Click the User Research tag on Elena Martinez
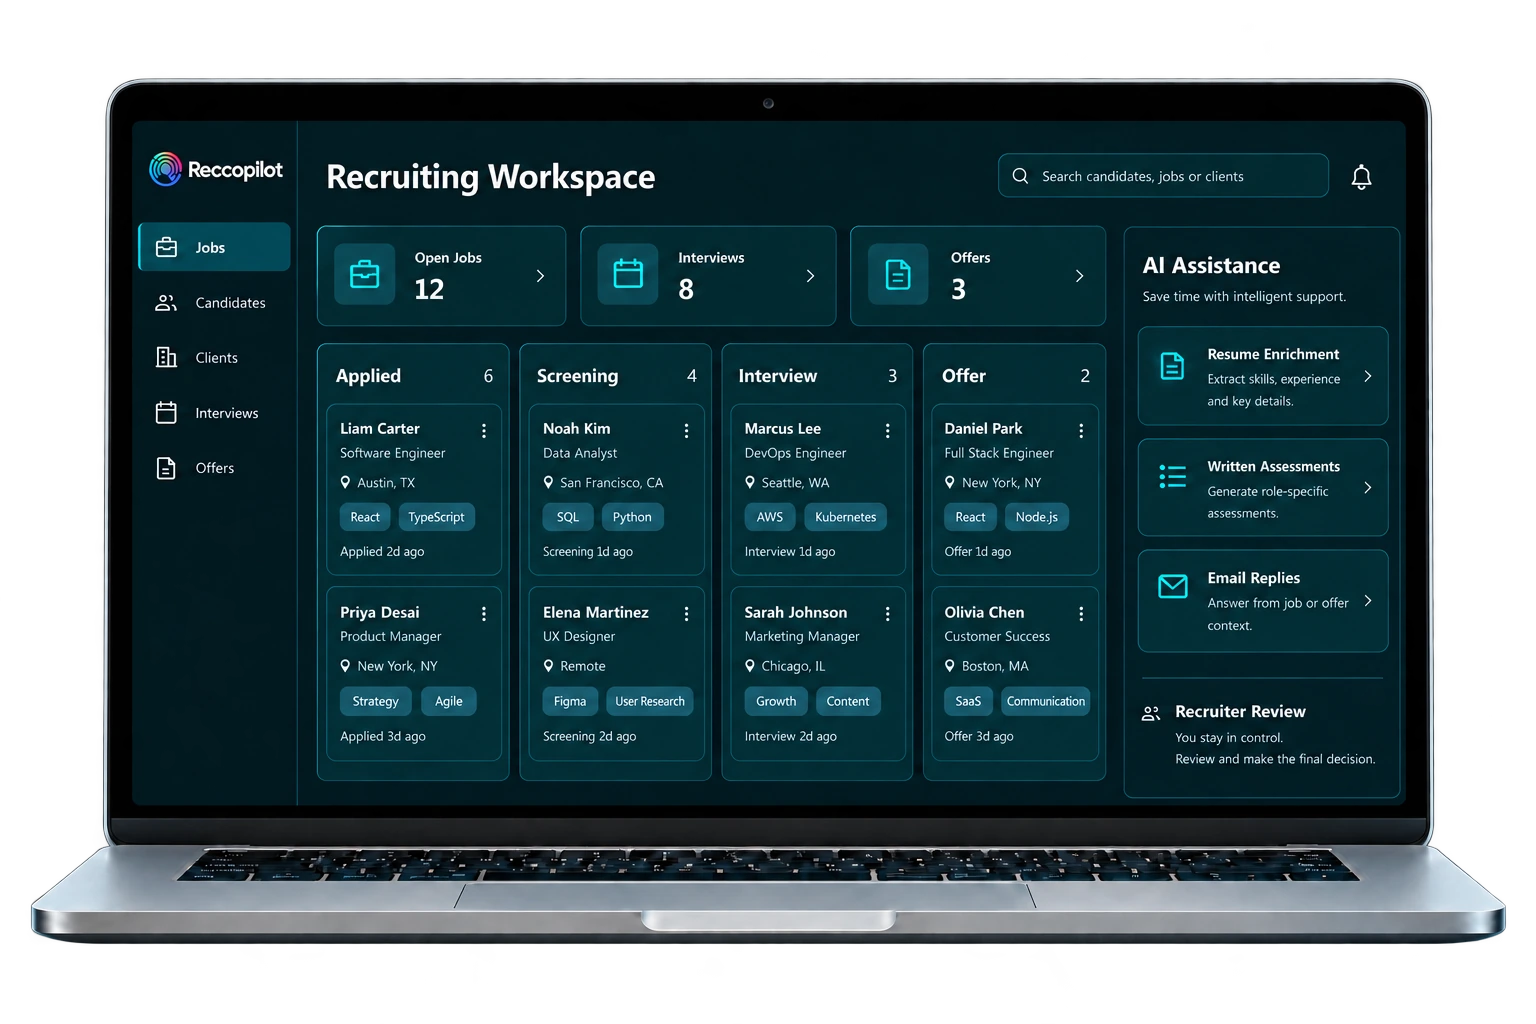1536x1024 pixels. click(650, 701)
